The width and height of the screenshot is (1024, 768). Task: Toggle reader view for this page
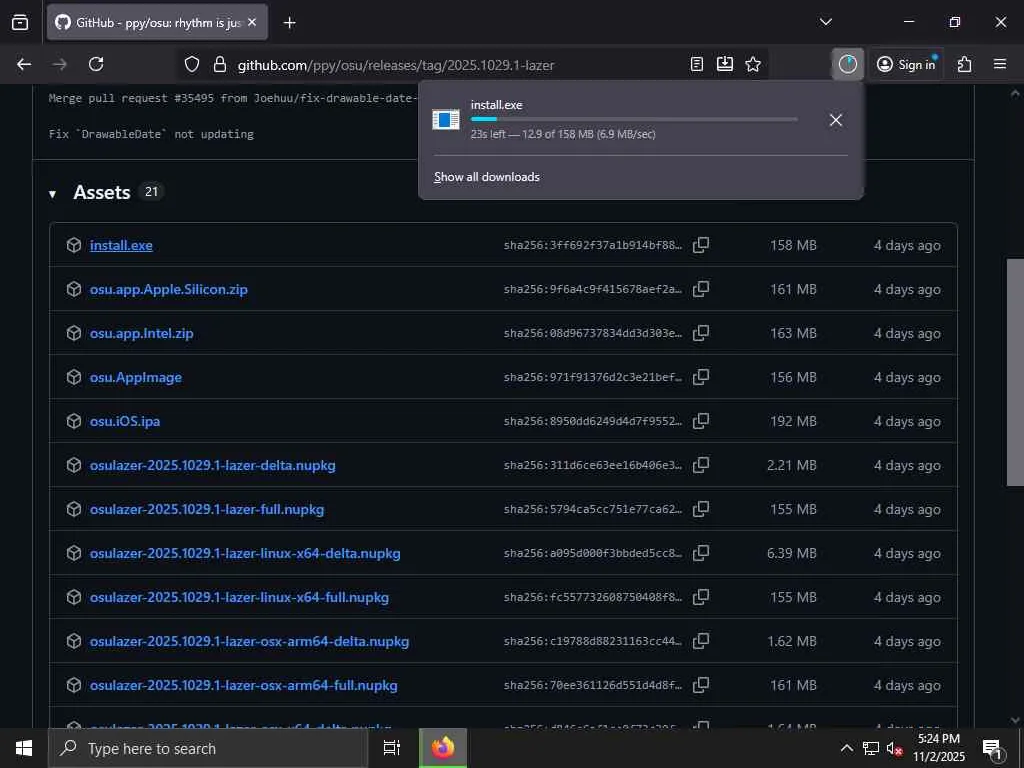[x=697, y=64]
